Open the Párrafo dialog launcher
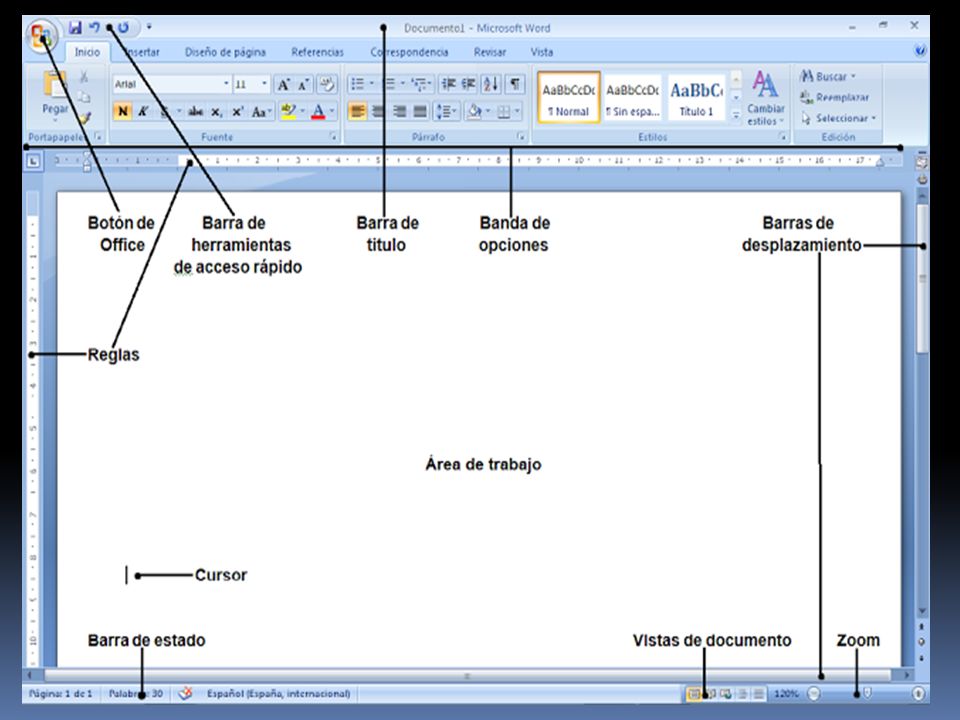The height and width of the screenshot is (720, 960). pyautogui.click(x=521, y=137)
